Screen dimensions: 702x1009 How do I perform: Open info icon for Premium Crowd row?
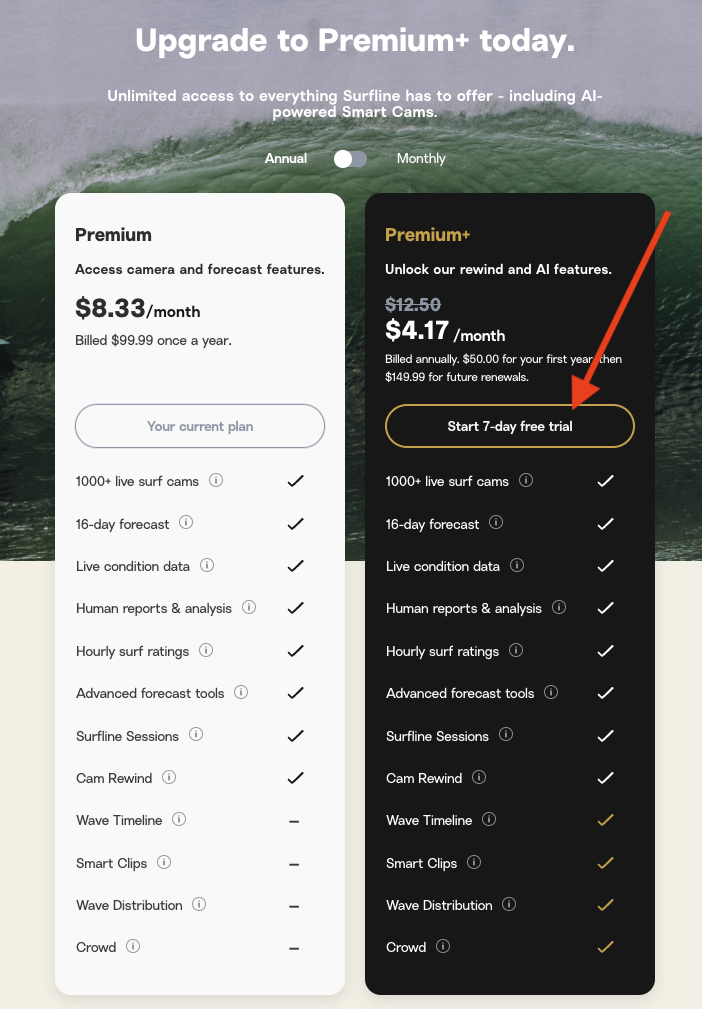pos(133,946)
